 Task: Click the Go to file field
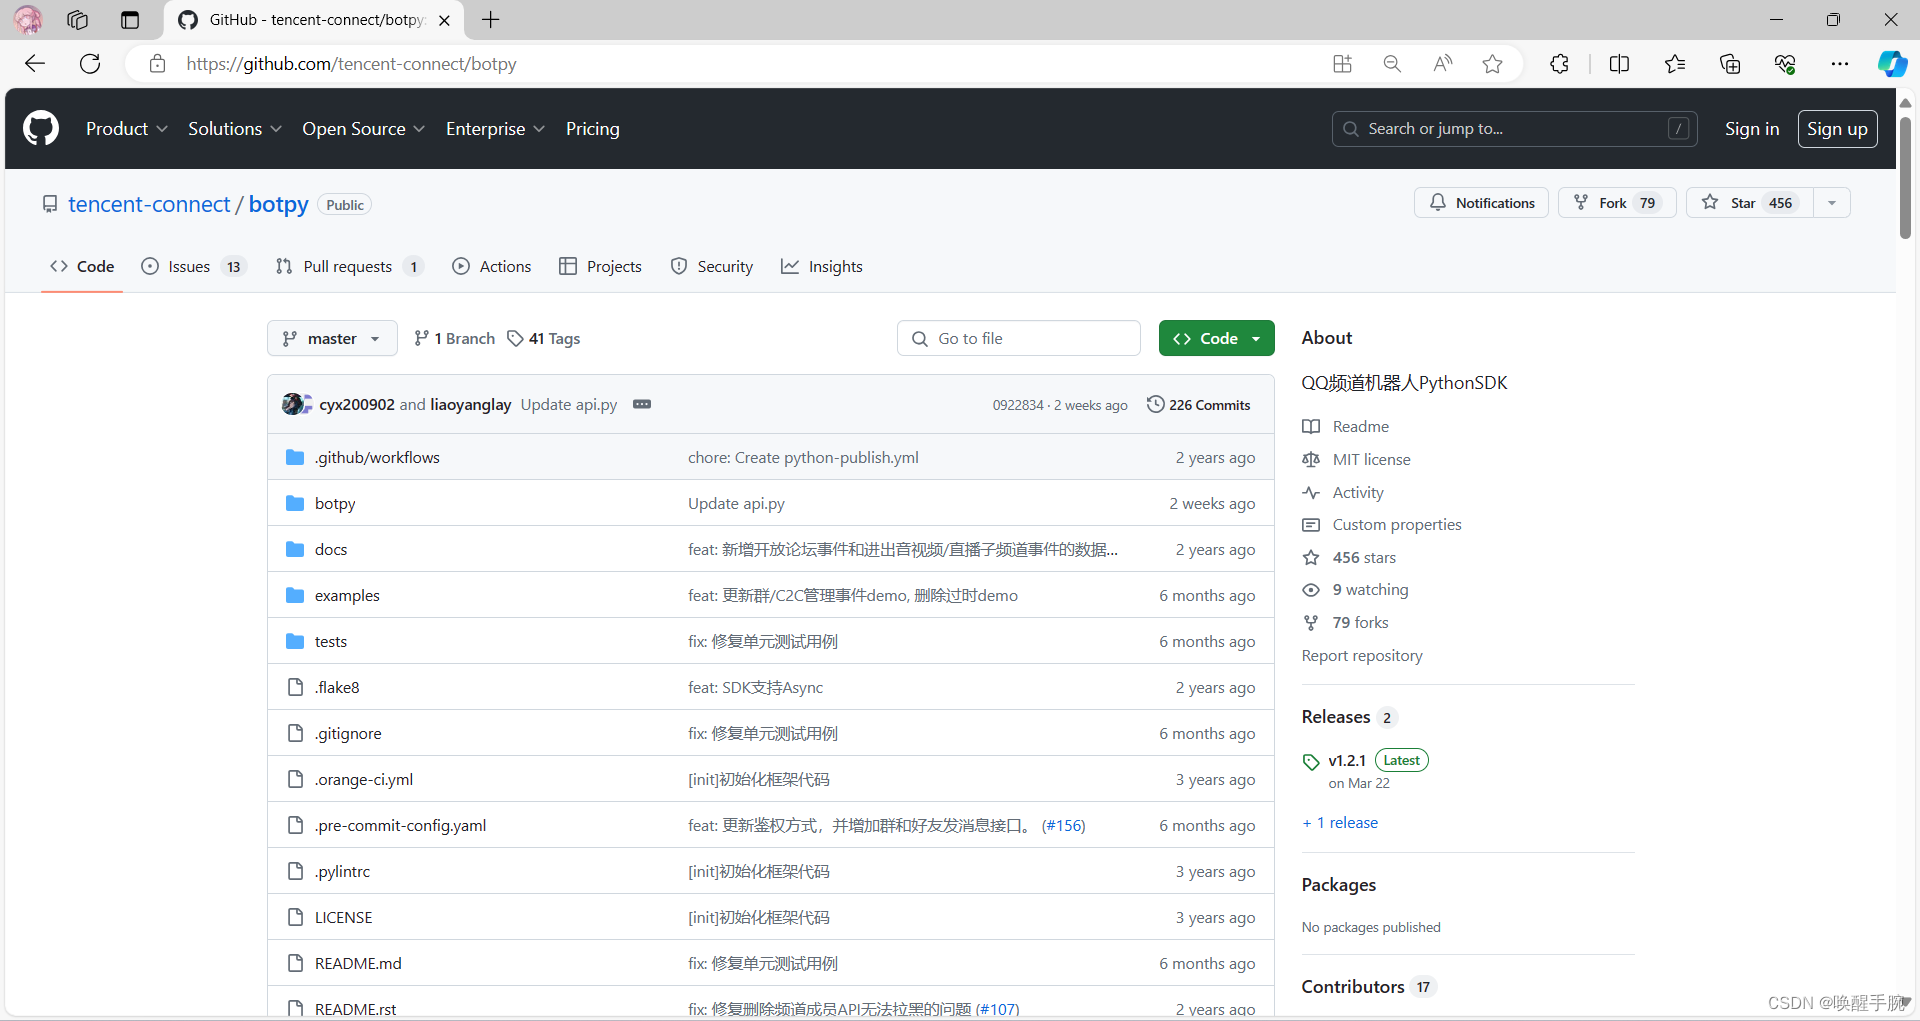tap(1018, 338)
